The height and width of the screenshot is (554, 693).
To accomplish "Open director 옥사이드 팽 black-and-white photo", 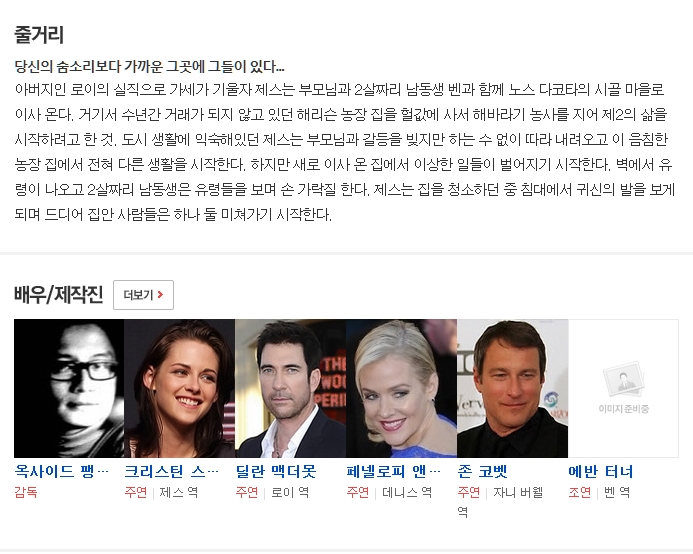I will coord(69,388).
